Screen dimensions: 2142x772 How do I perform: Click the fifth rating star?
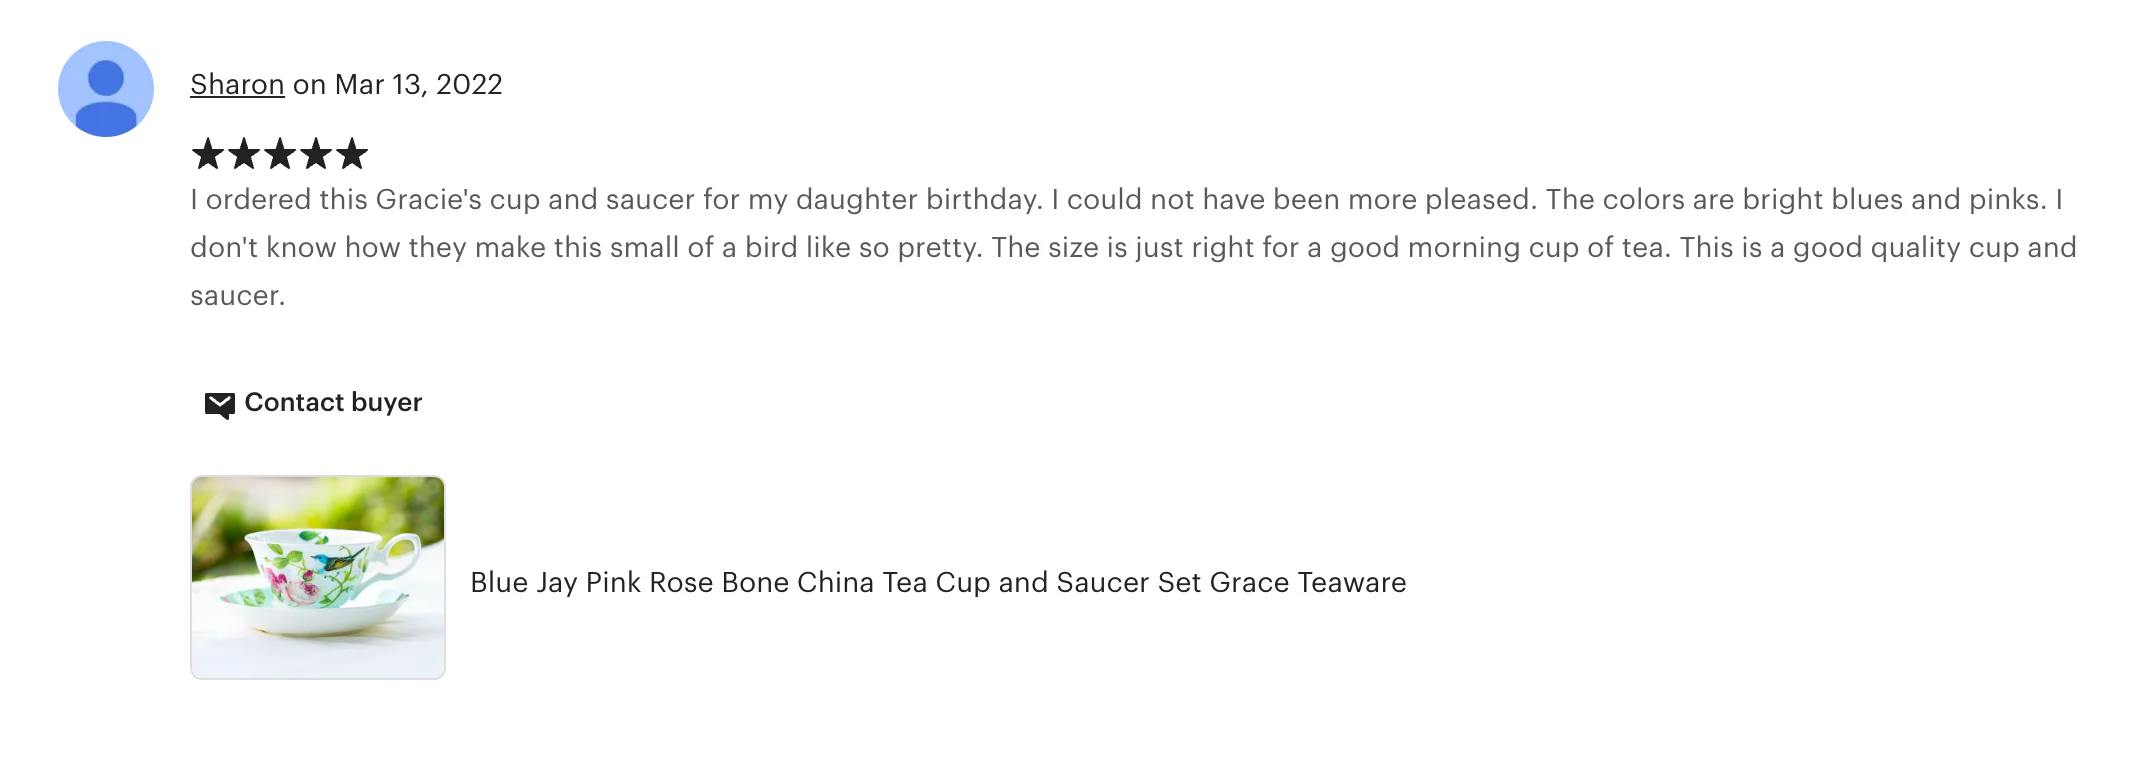(352, 155)
